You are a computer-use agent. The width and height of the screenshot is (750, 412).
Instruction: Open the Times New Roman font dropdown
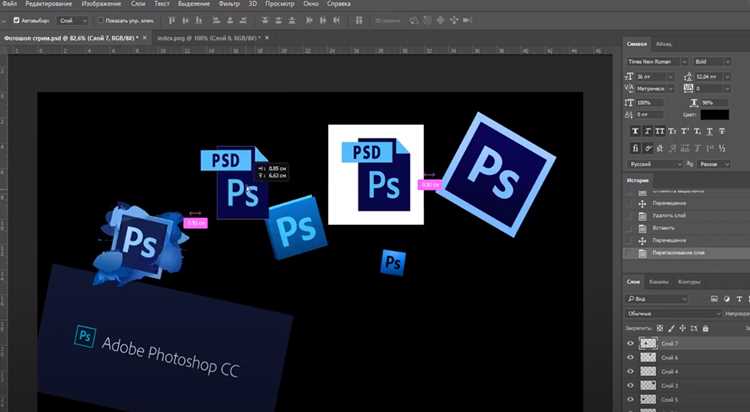pyautogui.click(x=657, y=62)
